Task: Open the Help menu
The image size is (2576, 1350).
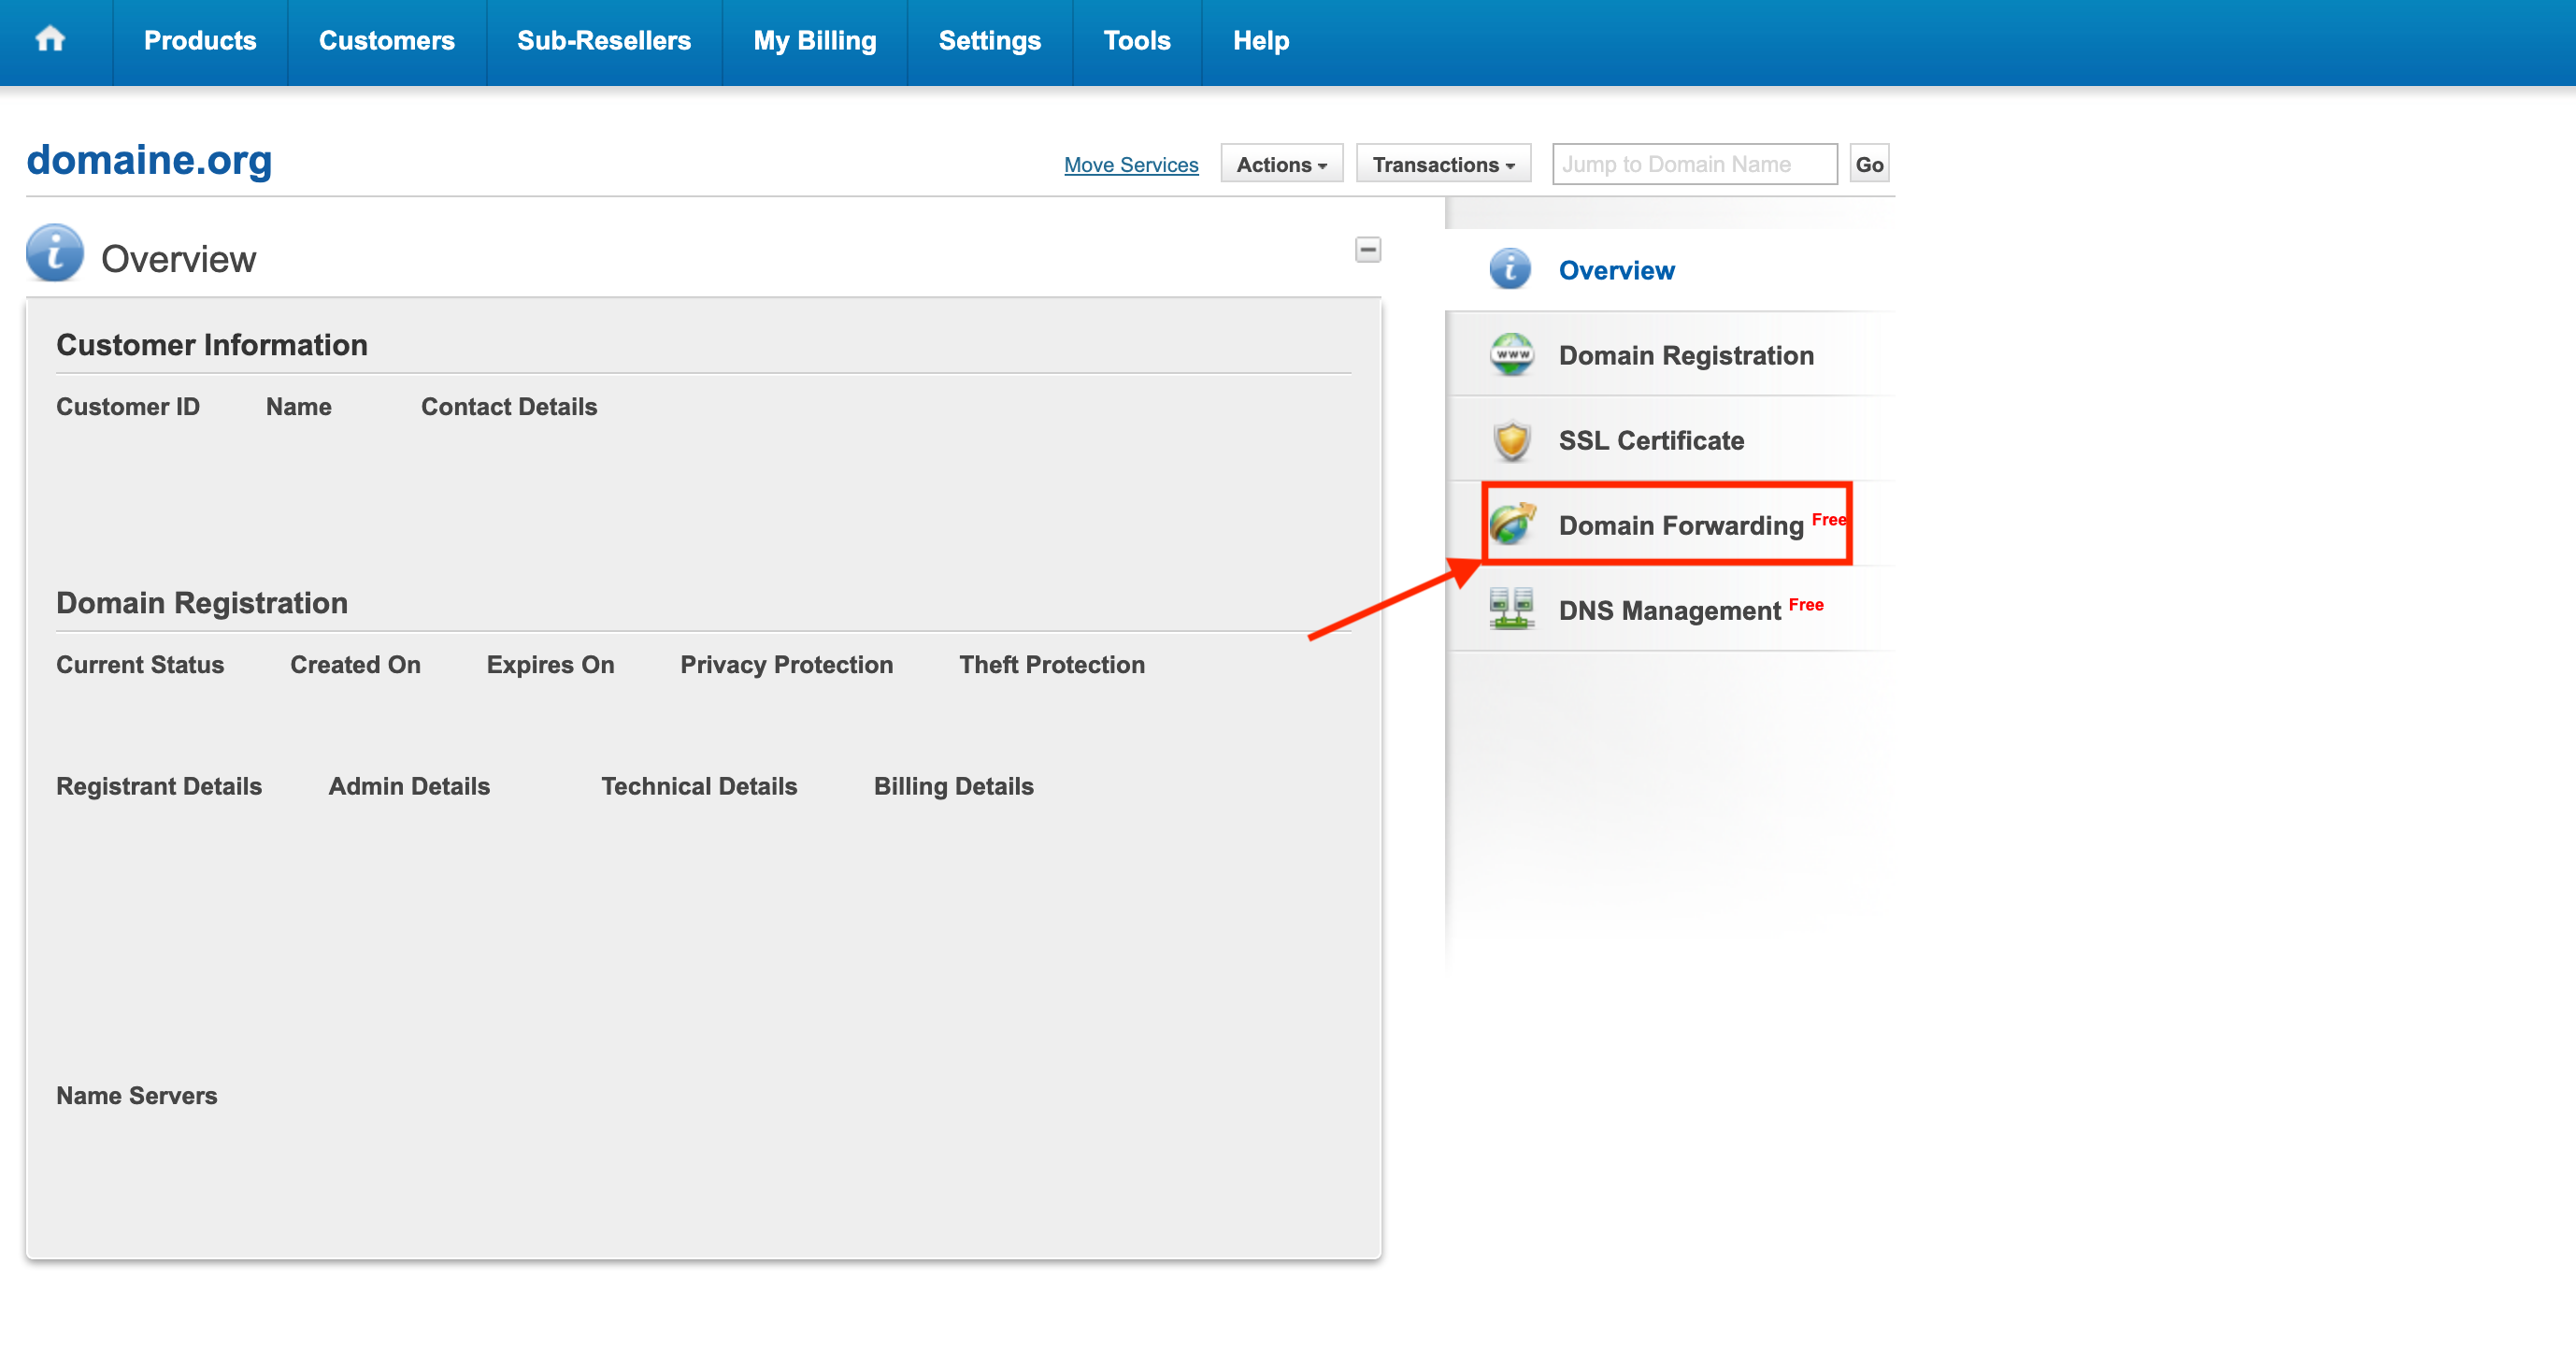Action: click(x=1261, y=41)
